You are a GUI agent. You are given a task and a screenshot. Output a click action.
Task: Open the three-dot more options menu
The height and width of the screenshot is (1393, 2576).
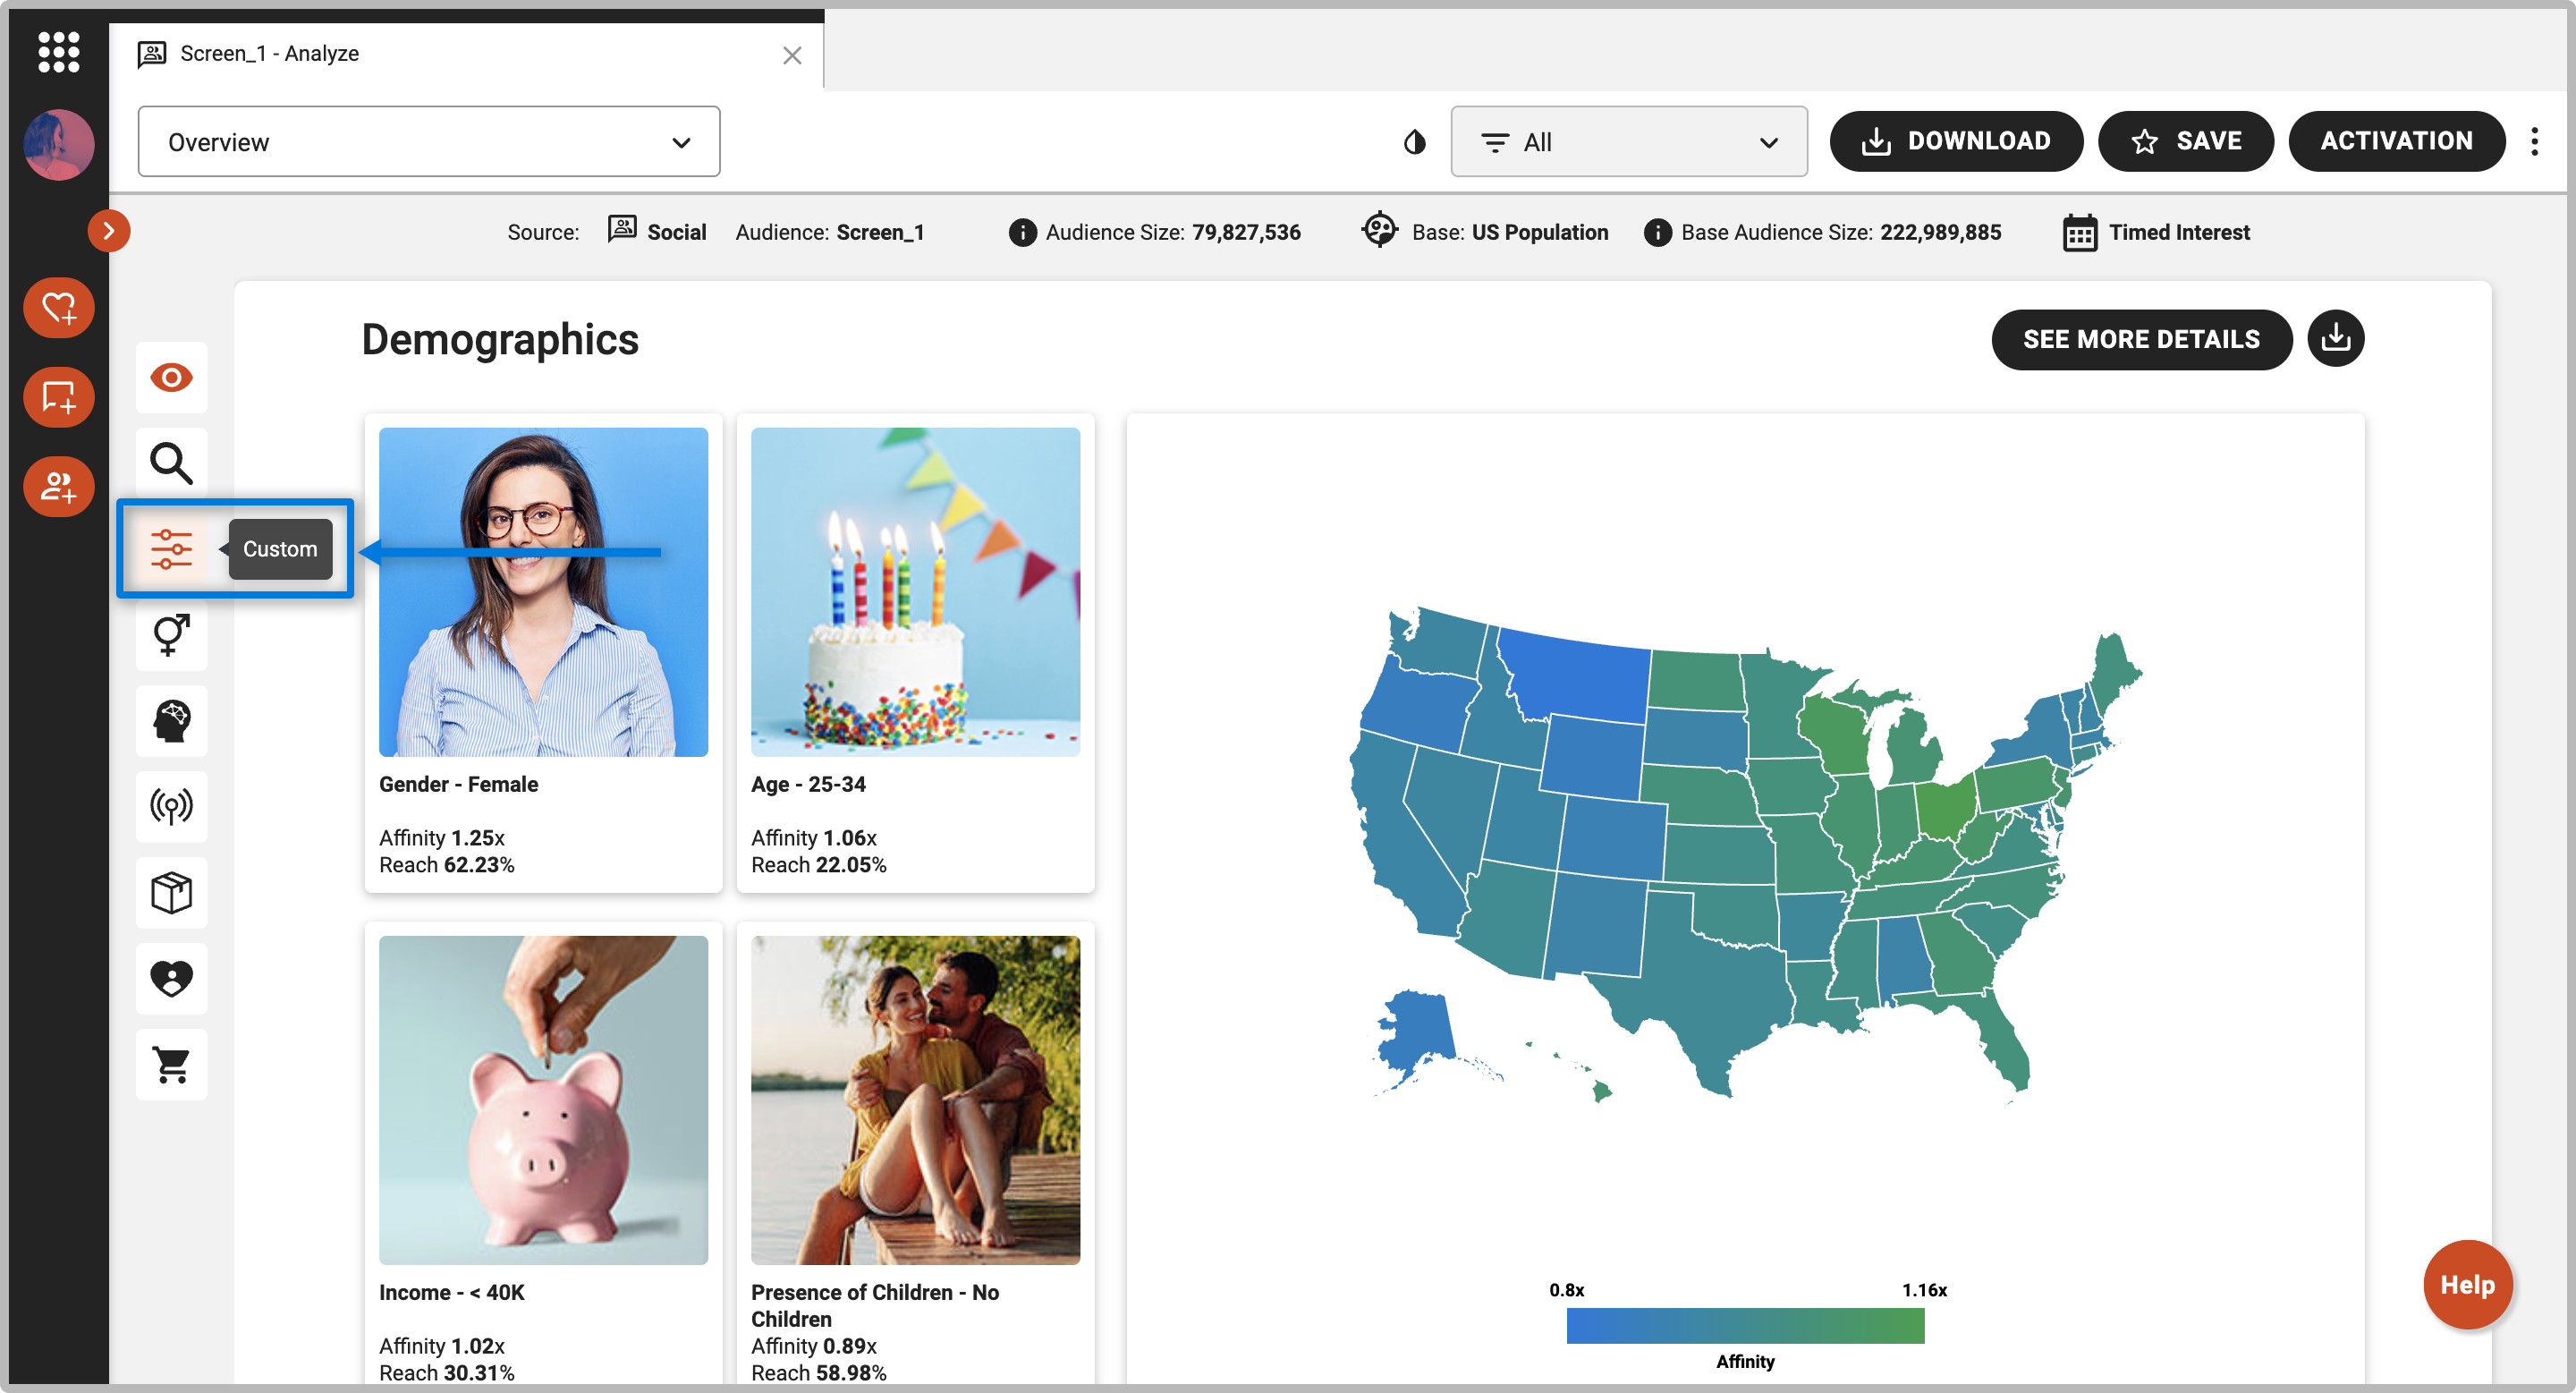tap(2534, 142)
